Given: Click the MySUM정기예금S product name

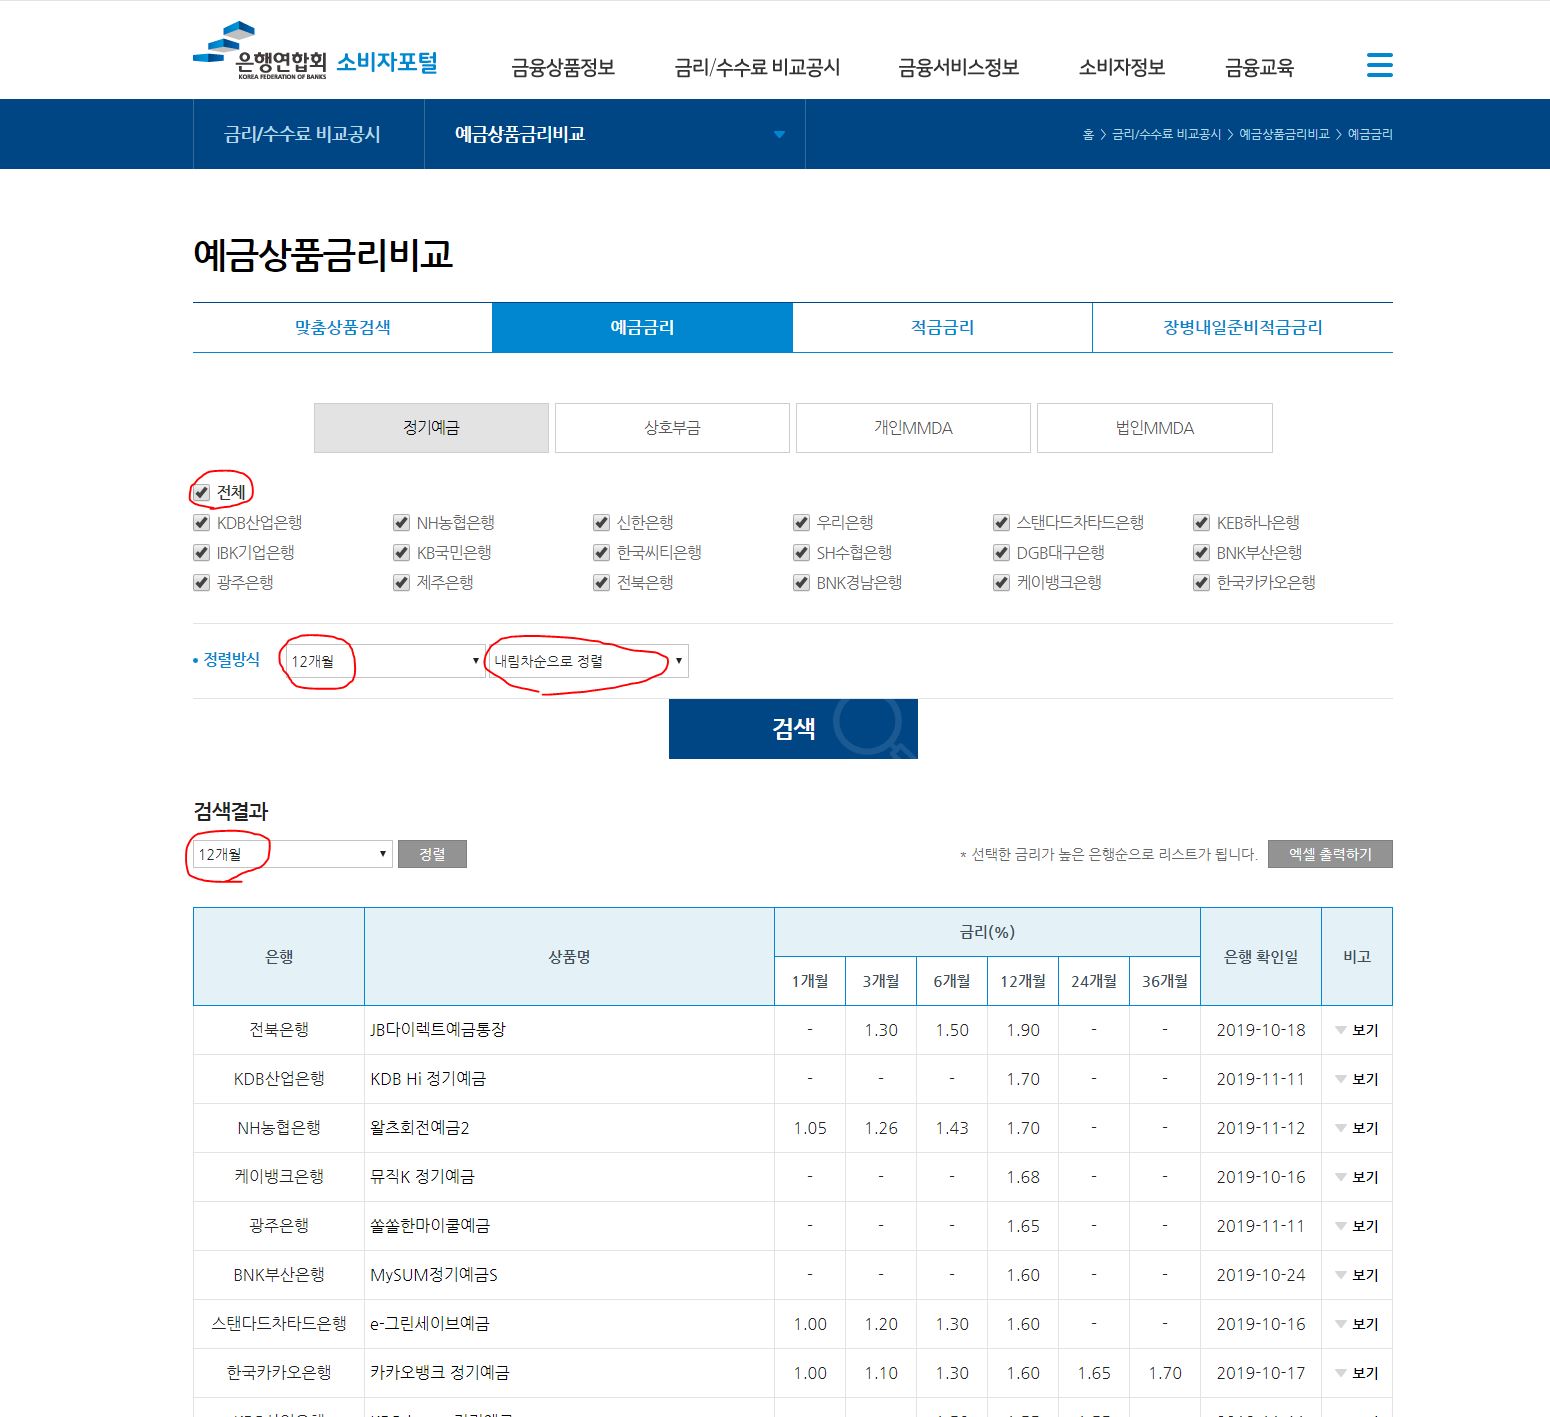Looking at the screenshot, I should pyautogui.click(x=434, y=1275).
